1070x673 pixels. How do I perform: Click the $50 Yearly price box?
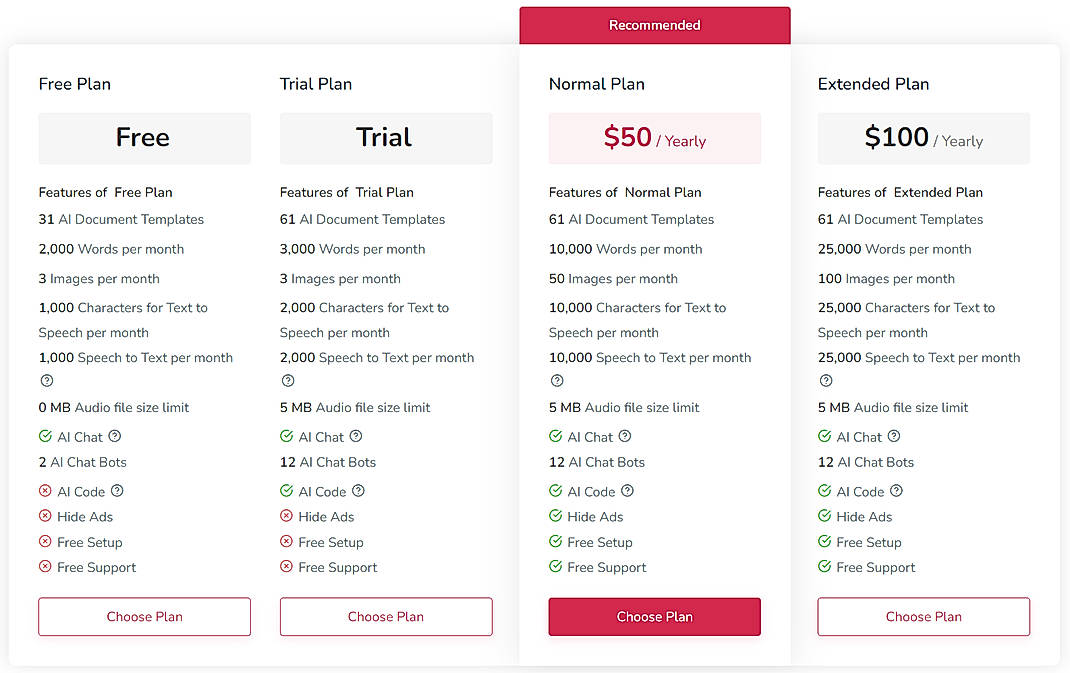[x=654, y=137]
